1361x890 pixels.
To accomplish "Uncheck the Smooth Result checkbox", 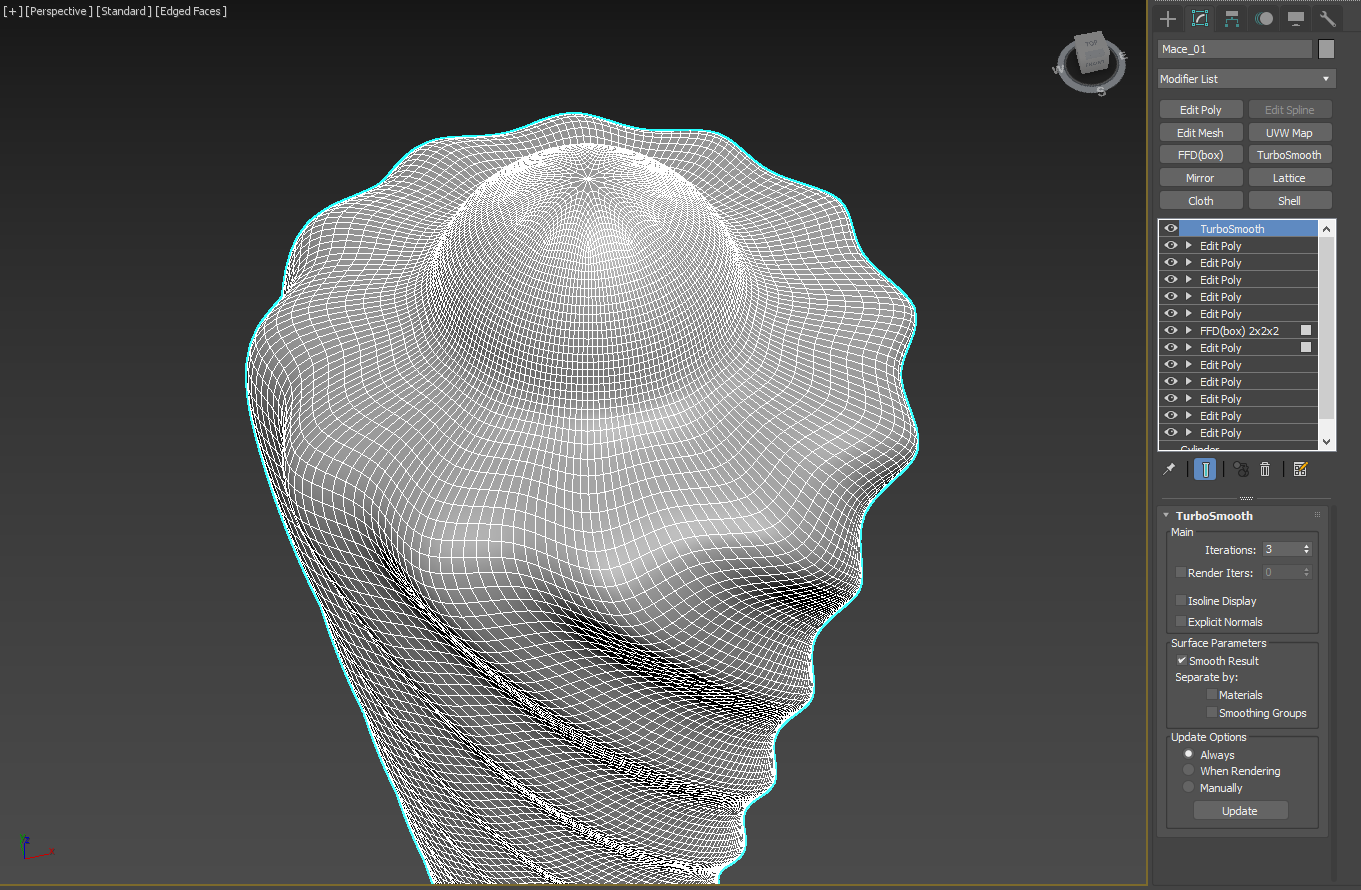I will (x=1182, y=660).
